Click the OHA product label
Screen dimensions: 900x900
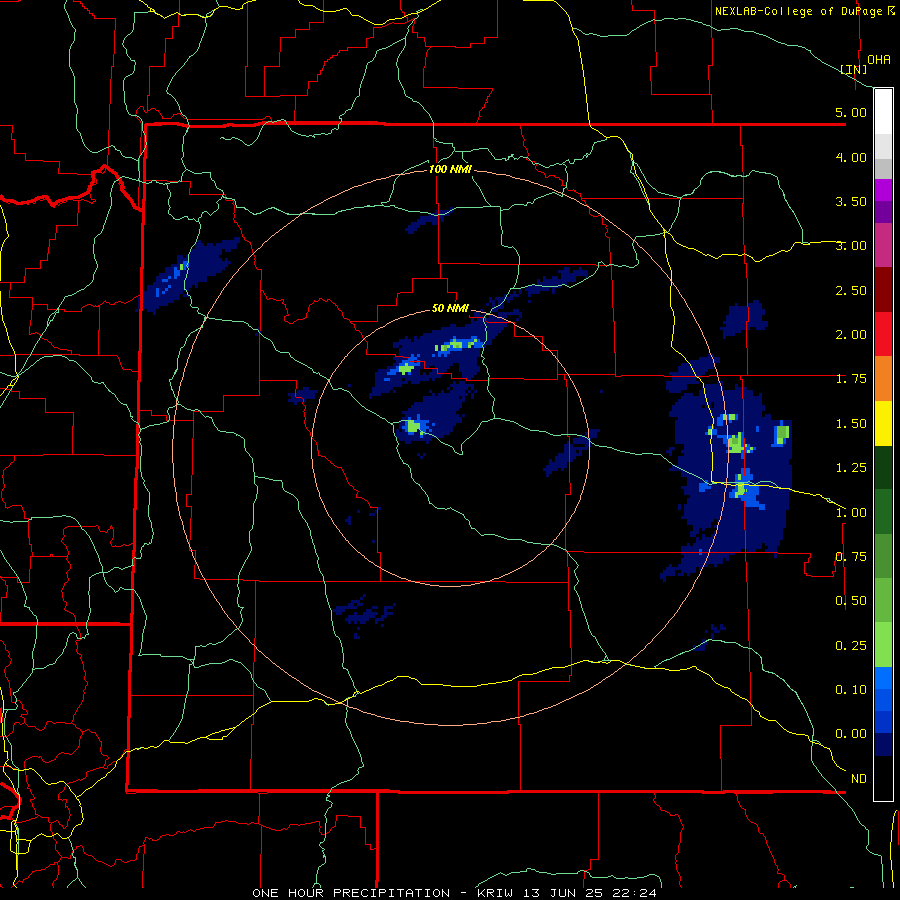point(879,60)
